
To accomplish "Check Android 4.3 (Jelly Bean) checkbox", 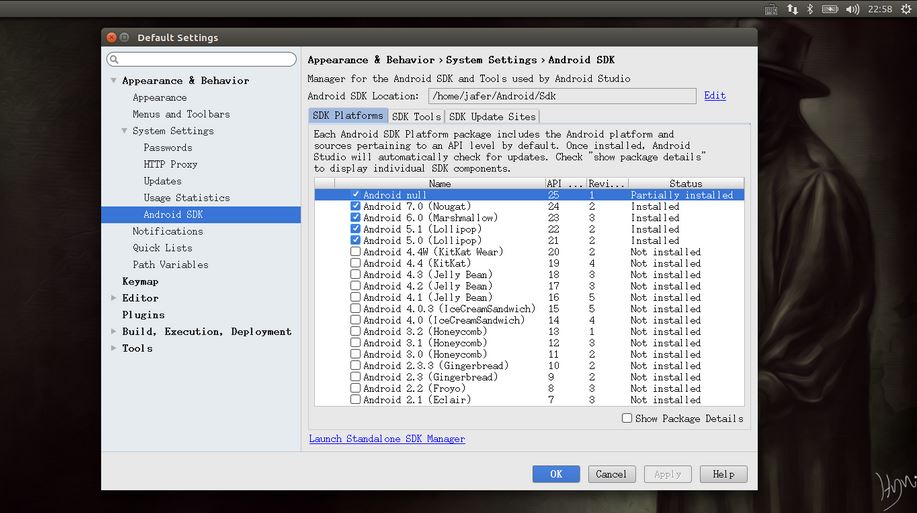I will pos(355,274).
